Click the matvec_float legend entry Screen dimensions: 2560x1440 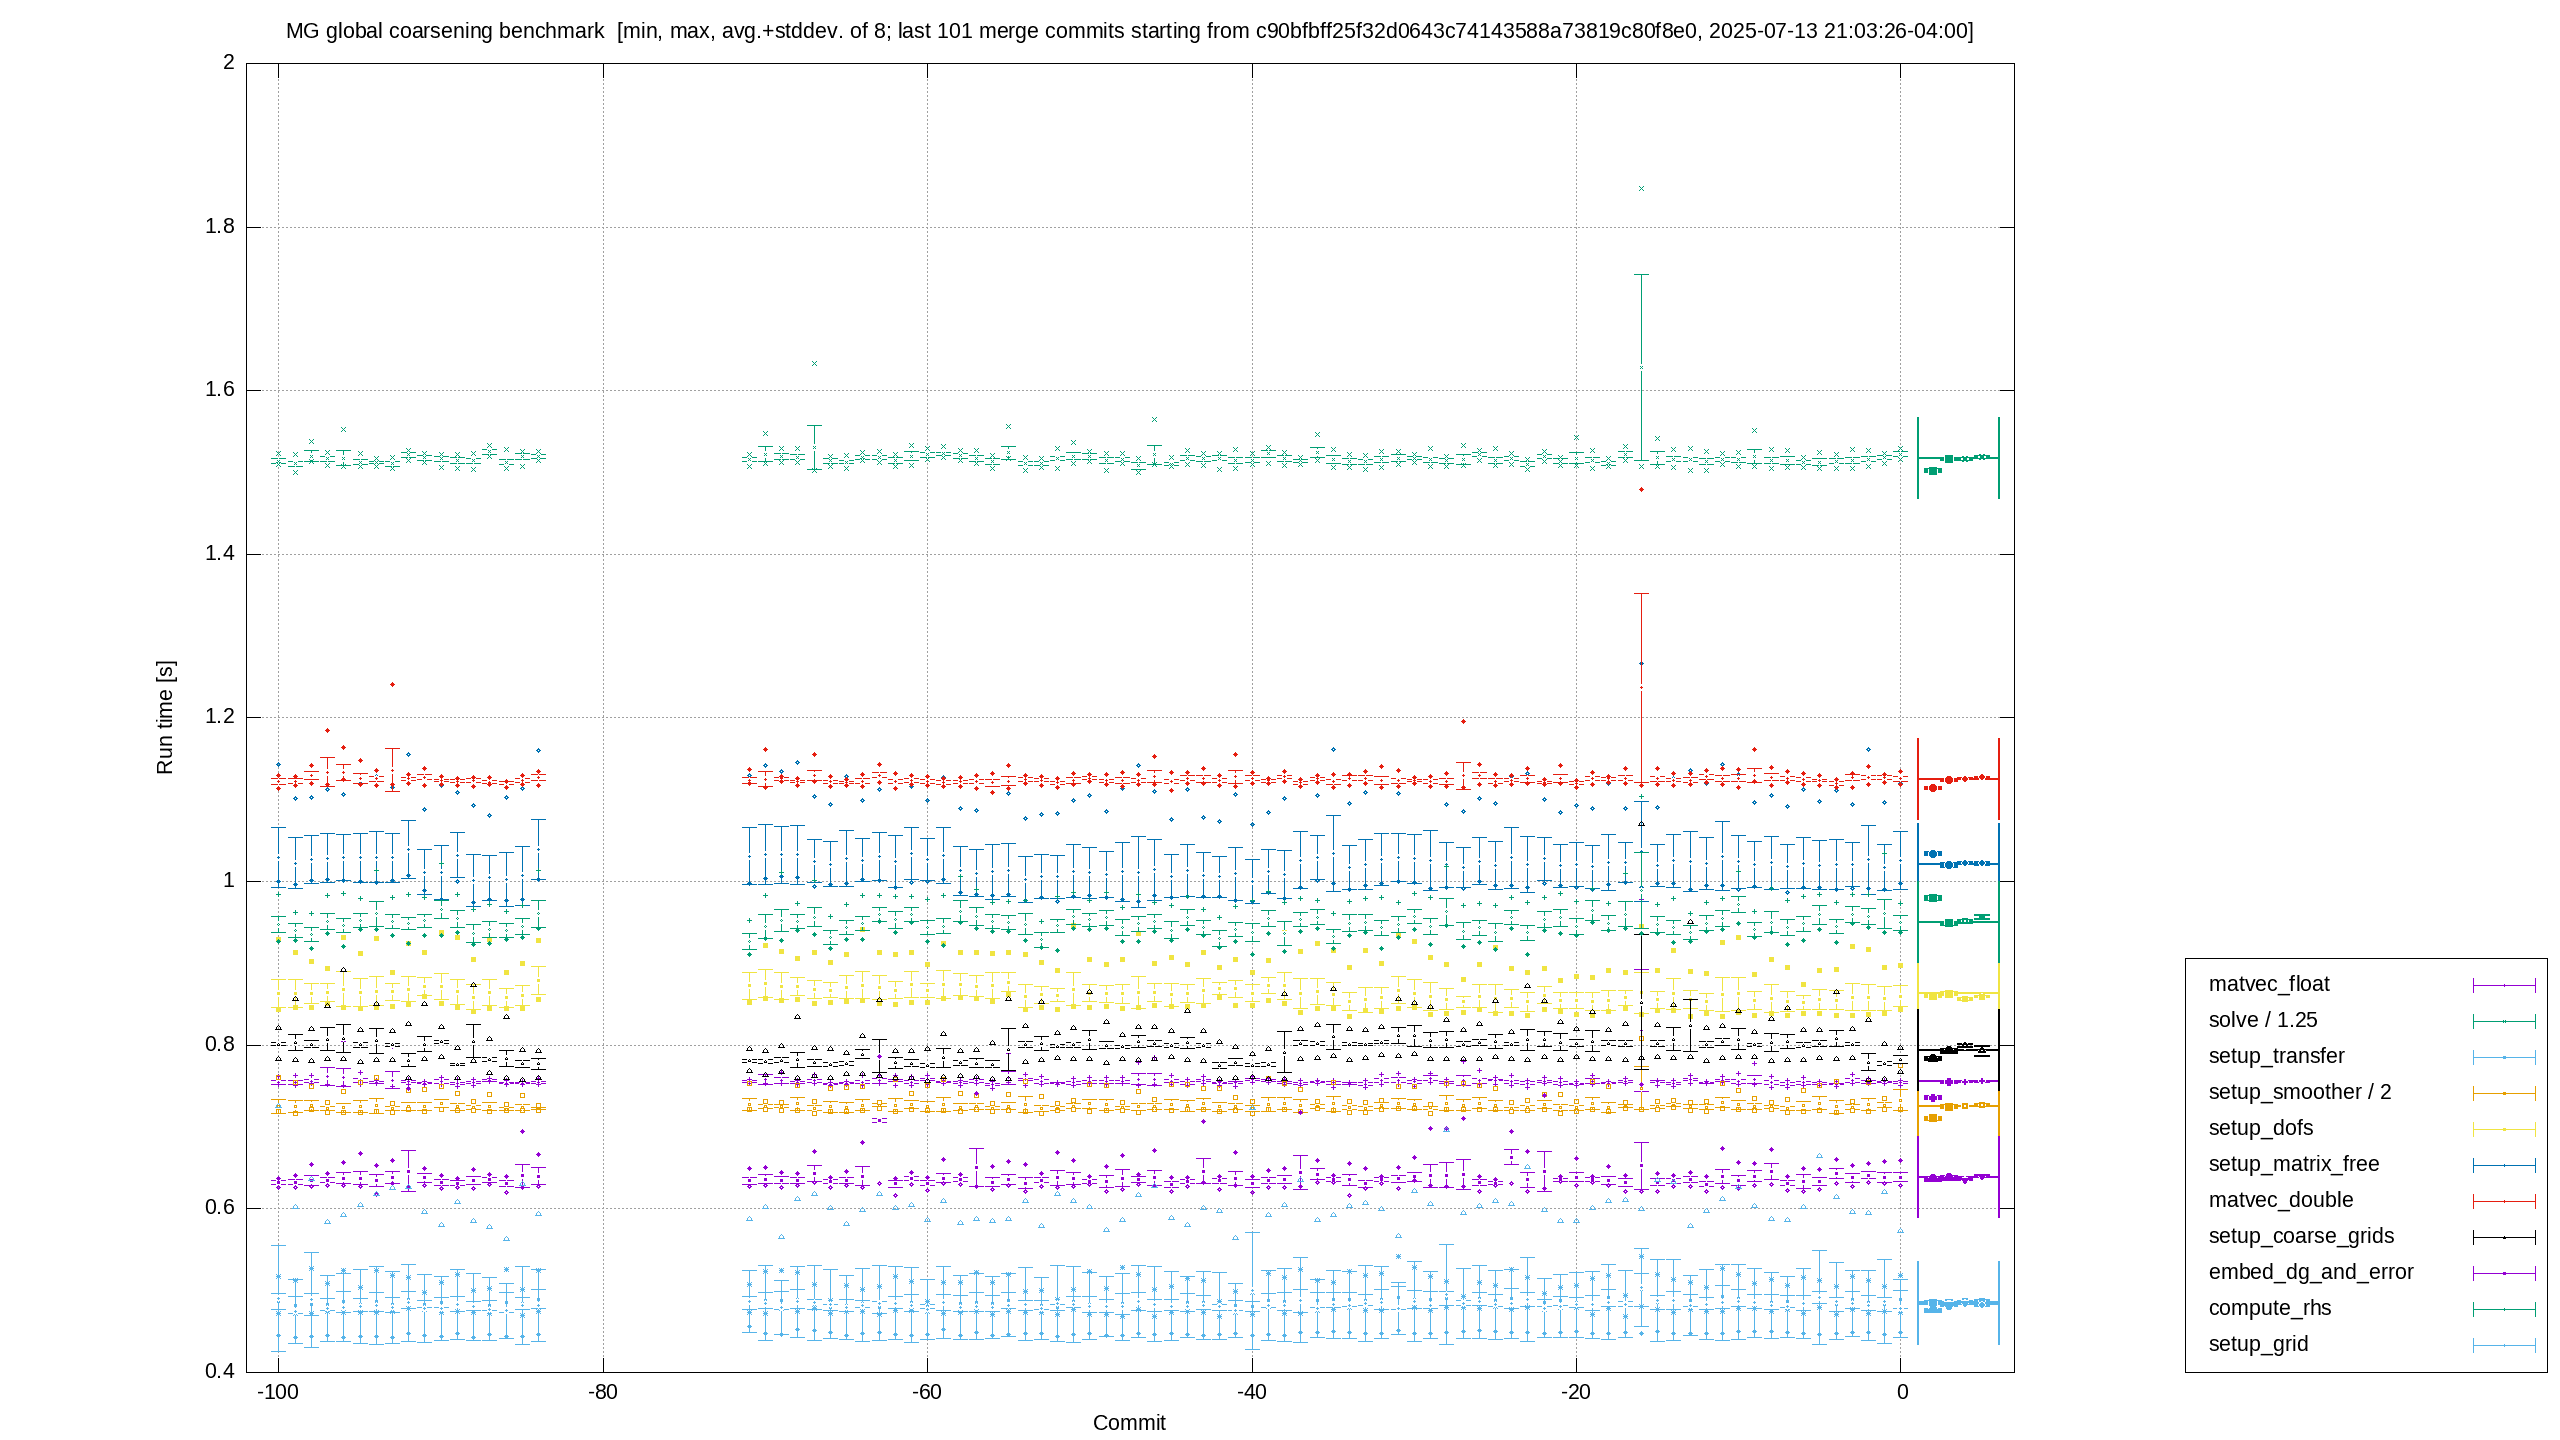coord(2371,984)
